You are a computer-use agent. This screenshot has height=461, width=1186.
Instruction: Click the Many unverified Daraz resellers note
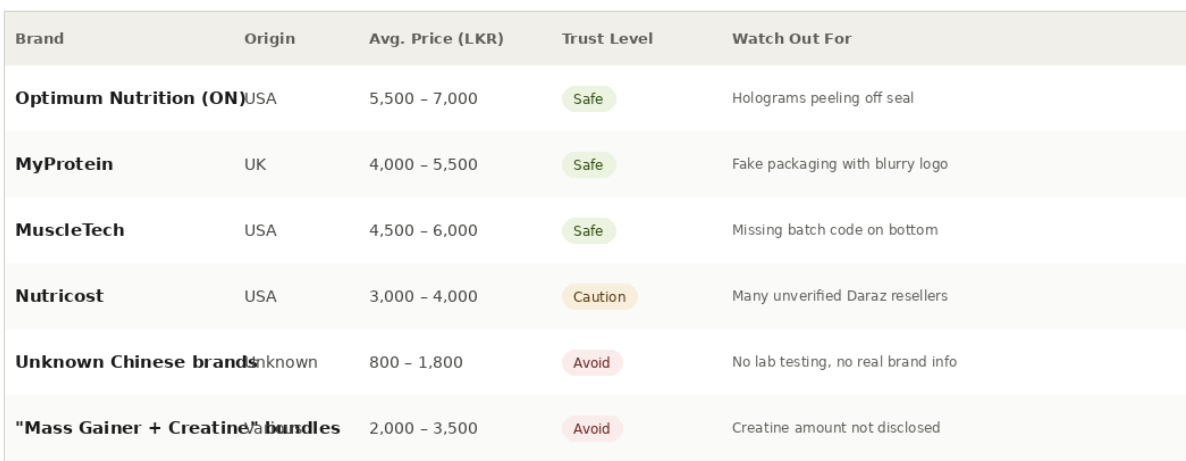click(x=840, y=296)
